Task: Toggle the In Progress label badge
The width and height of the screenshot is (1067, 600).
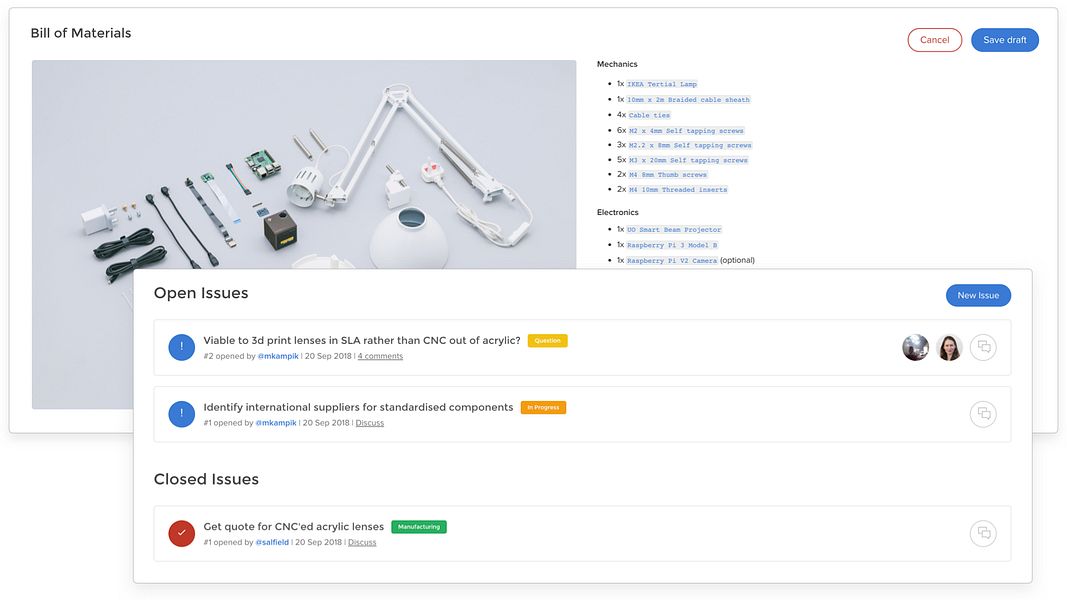Action: coord(545,407)
